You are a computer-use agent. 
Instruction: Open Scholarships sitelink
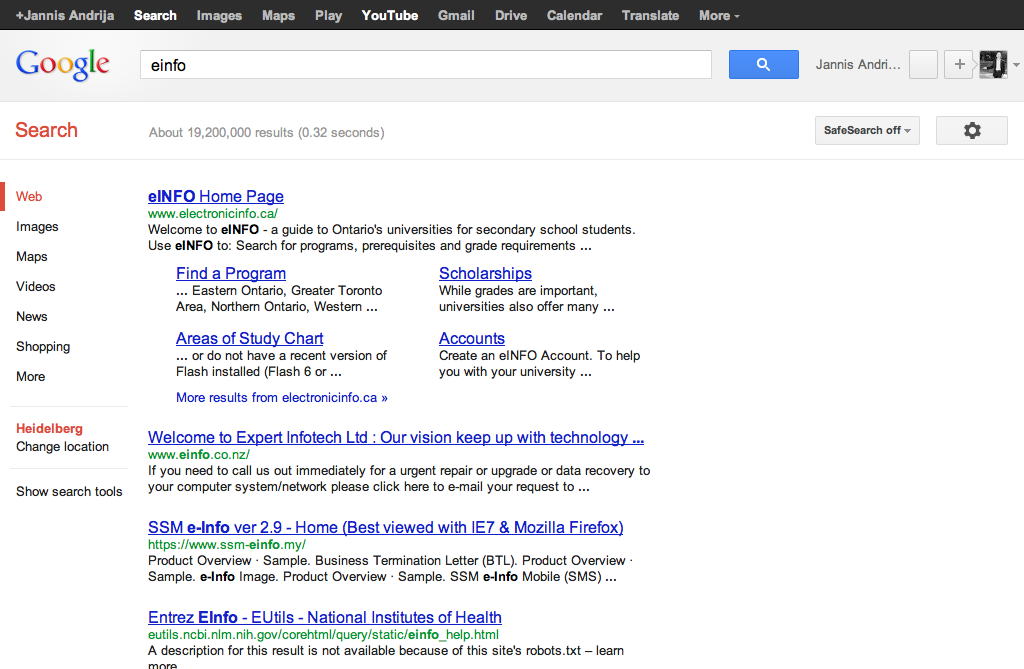click(485, 273)
